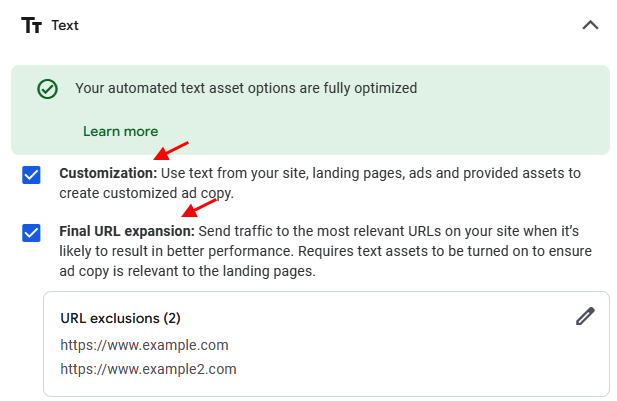Uncheck the Customization checkbox
Image resolution: width=617 pixels, height=401 pixels.
[x=31, y=176]
